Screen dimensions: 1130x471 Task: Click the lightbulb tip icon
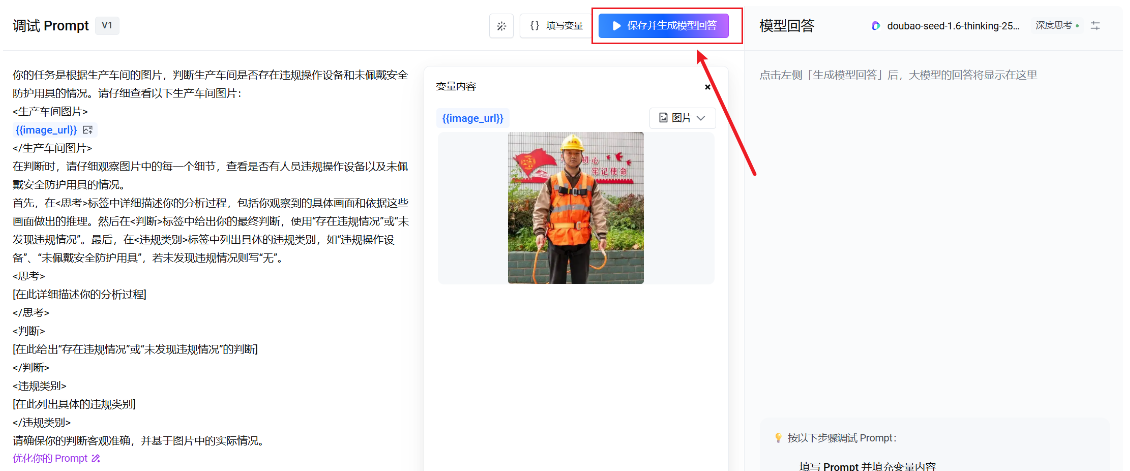(x=778, y=438)
